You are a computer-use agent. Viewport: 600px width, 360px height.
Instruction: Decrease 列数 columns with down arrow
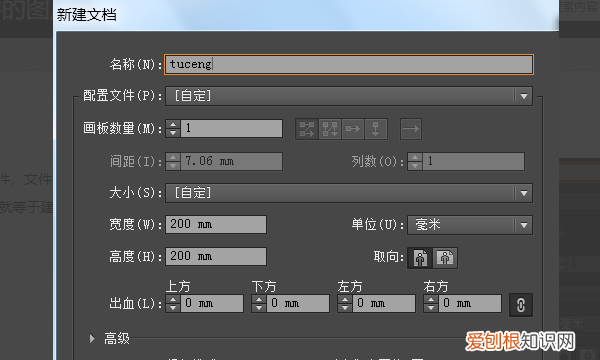point(415,166)
